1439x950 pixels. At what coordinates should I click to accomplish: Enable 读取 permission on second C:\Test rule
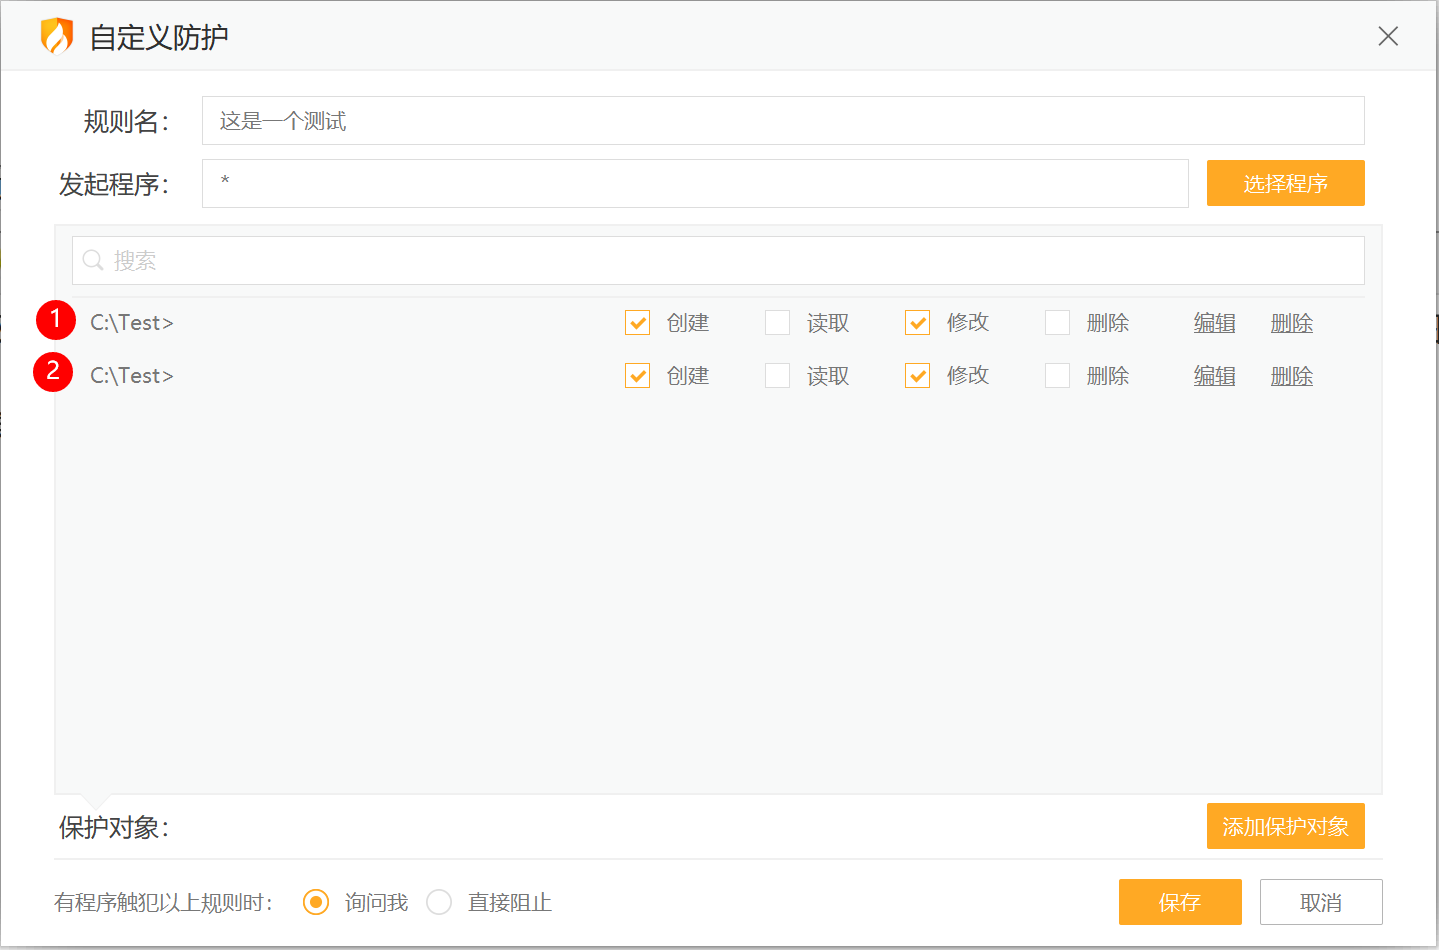pos(777,375)
